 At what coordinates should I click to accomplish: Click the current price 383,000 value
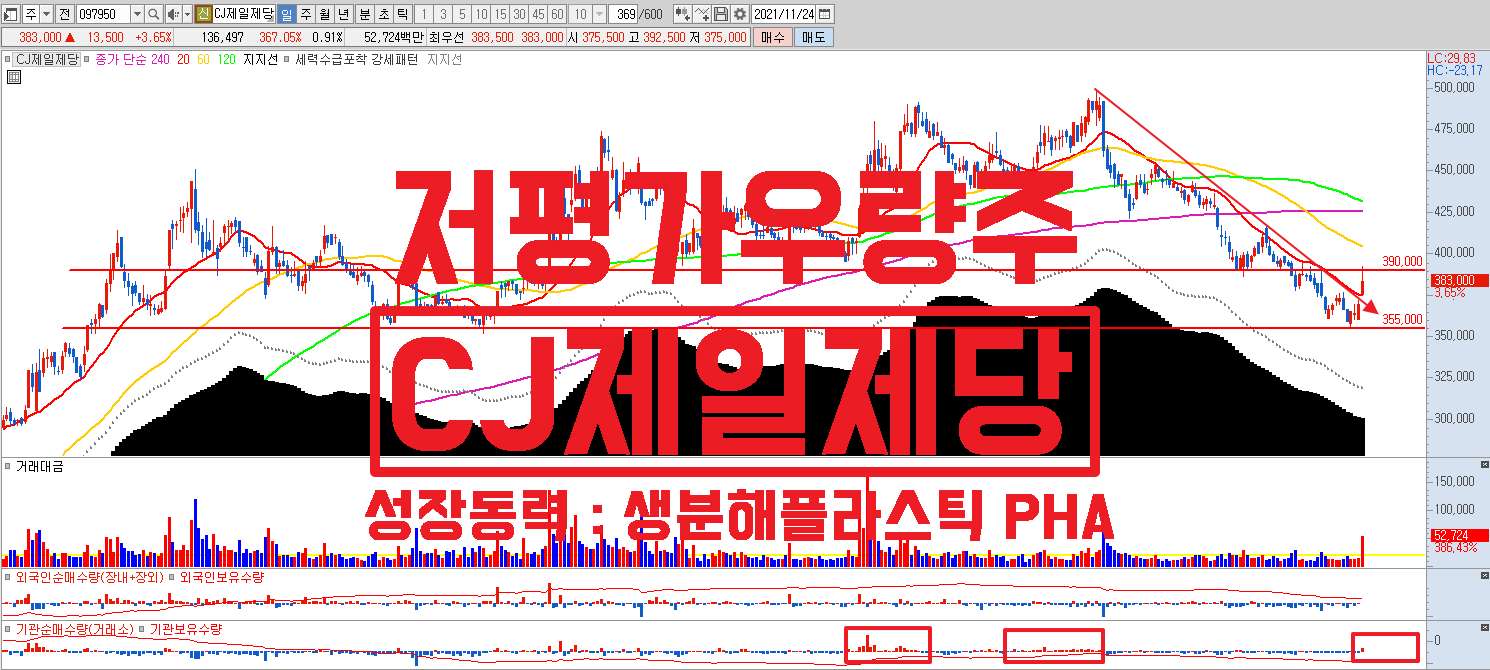tap(40, 37)
